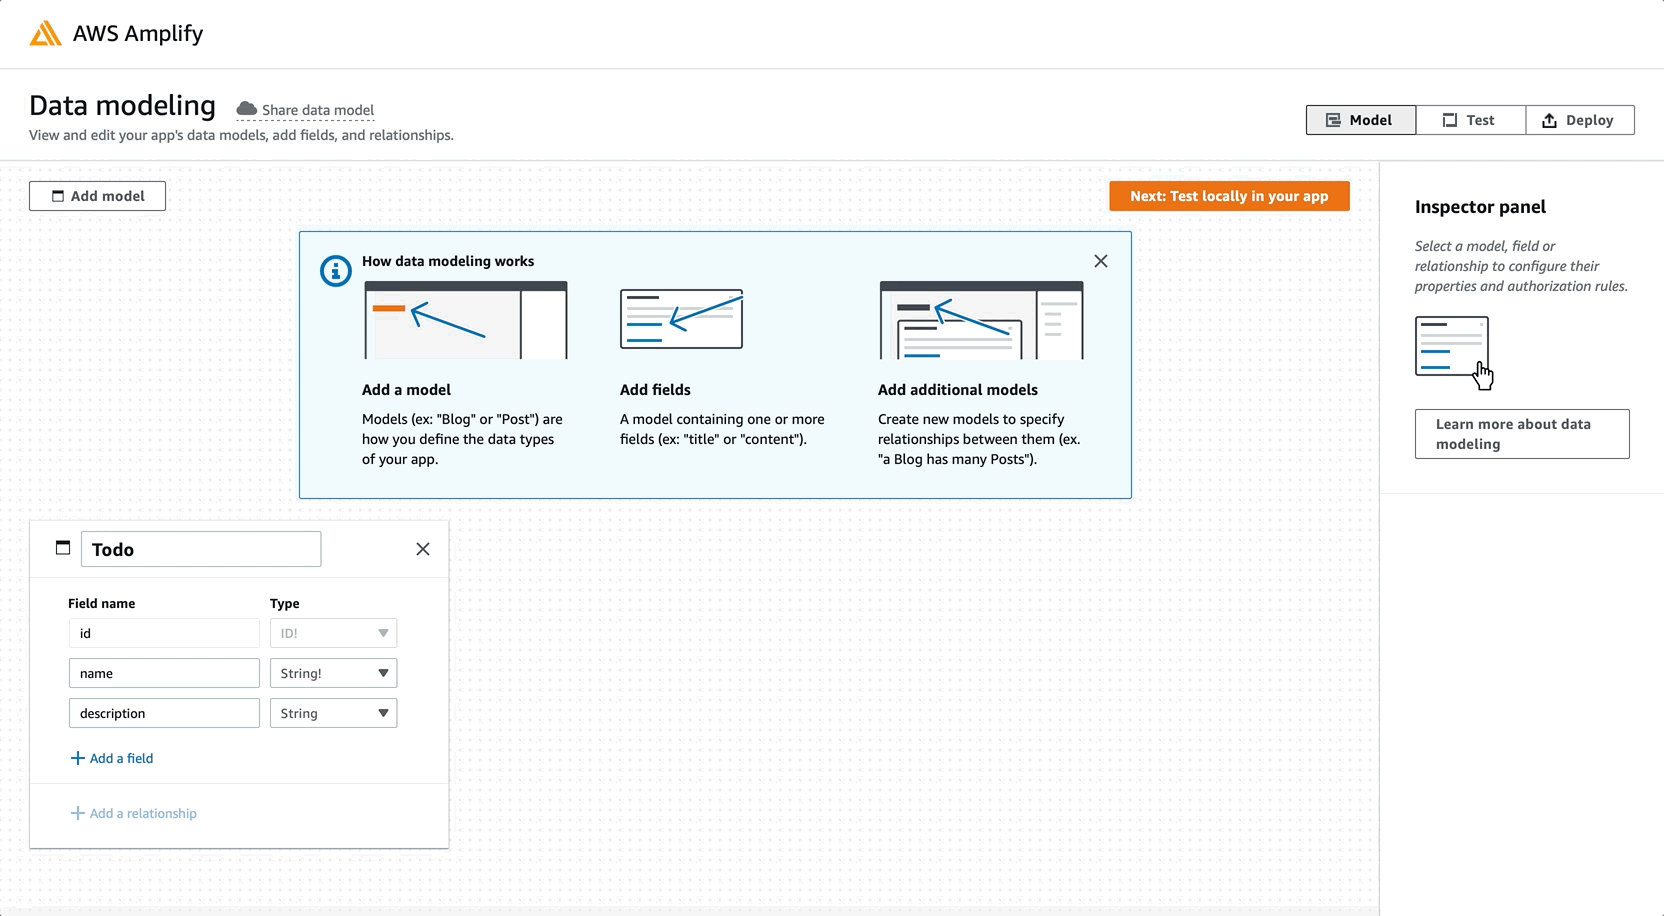Click the Inspector panel heading
This screenshot has width=1664, height=916.
pos(1480,207)
